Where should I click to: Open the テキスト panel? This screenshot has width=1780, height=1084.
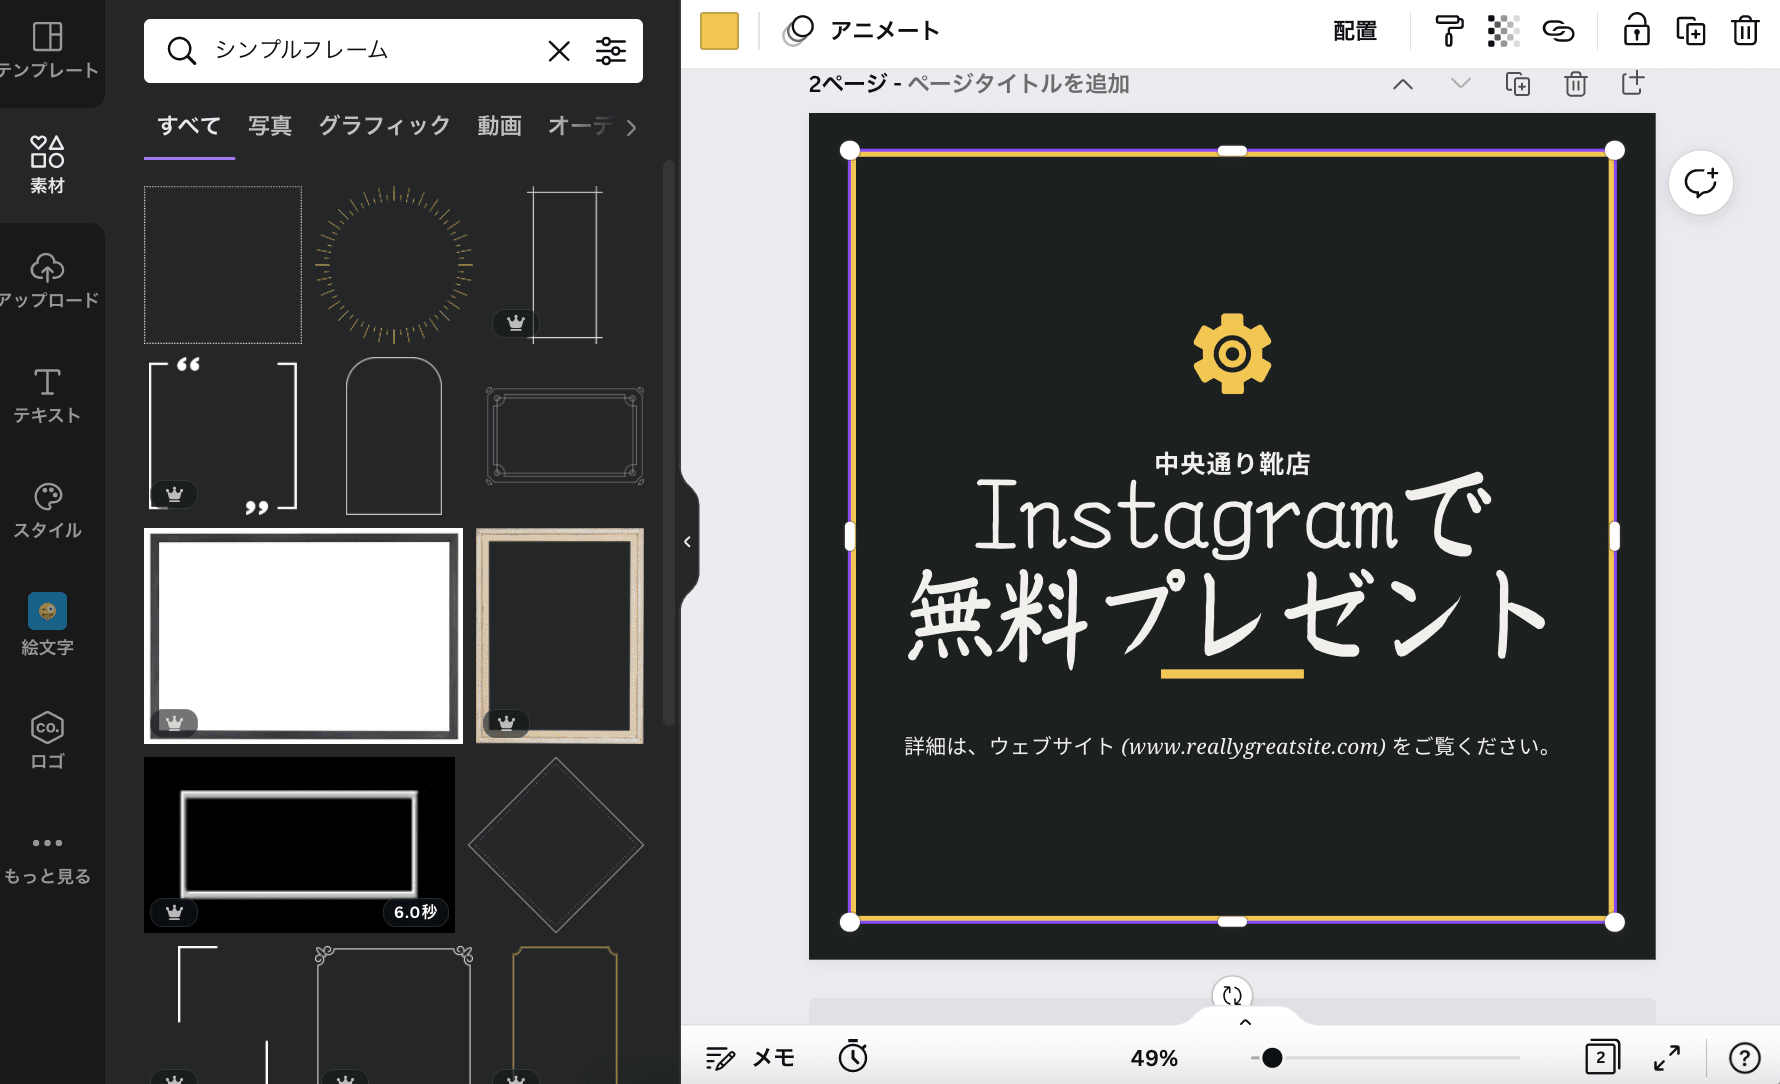point(46,396)
